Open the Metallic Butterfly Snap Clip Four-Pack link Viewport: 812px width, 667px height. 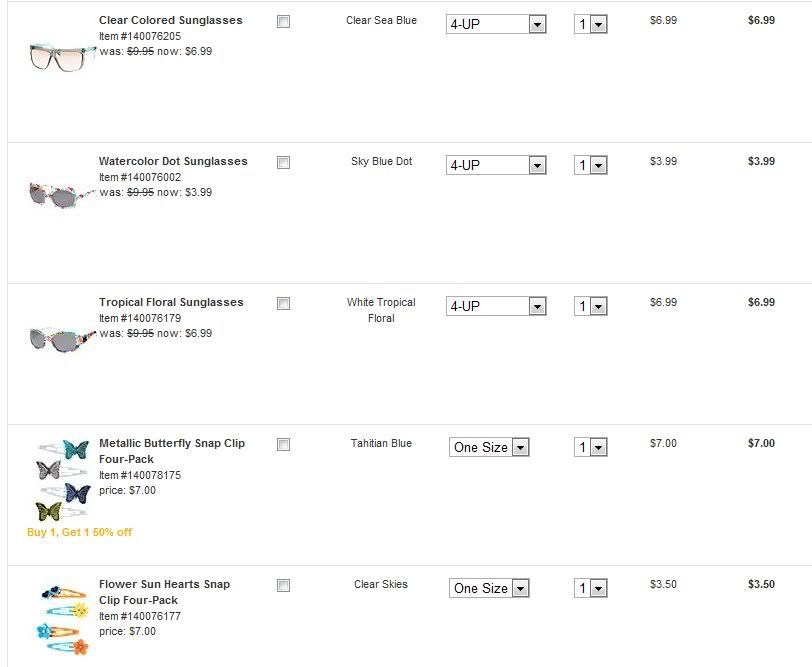coord(171,451)
